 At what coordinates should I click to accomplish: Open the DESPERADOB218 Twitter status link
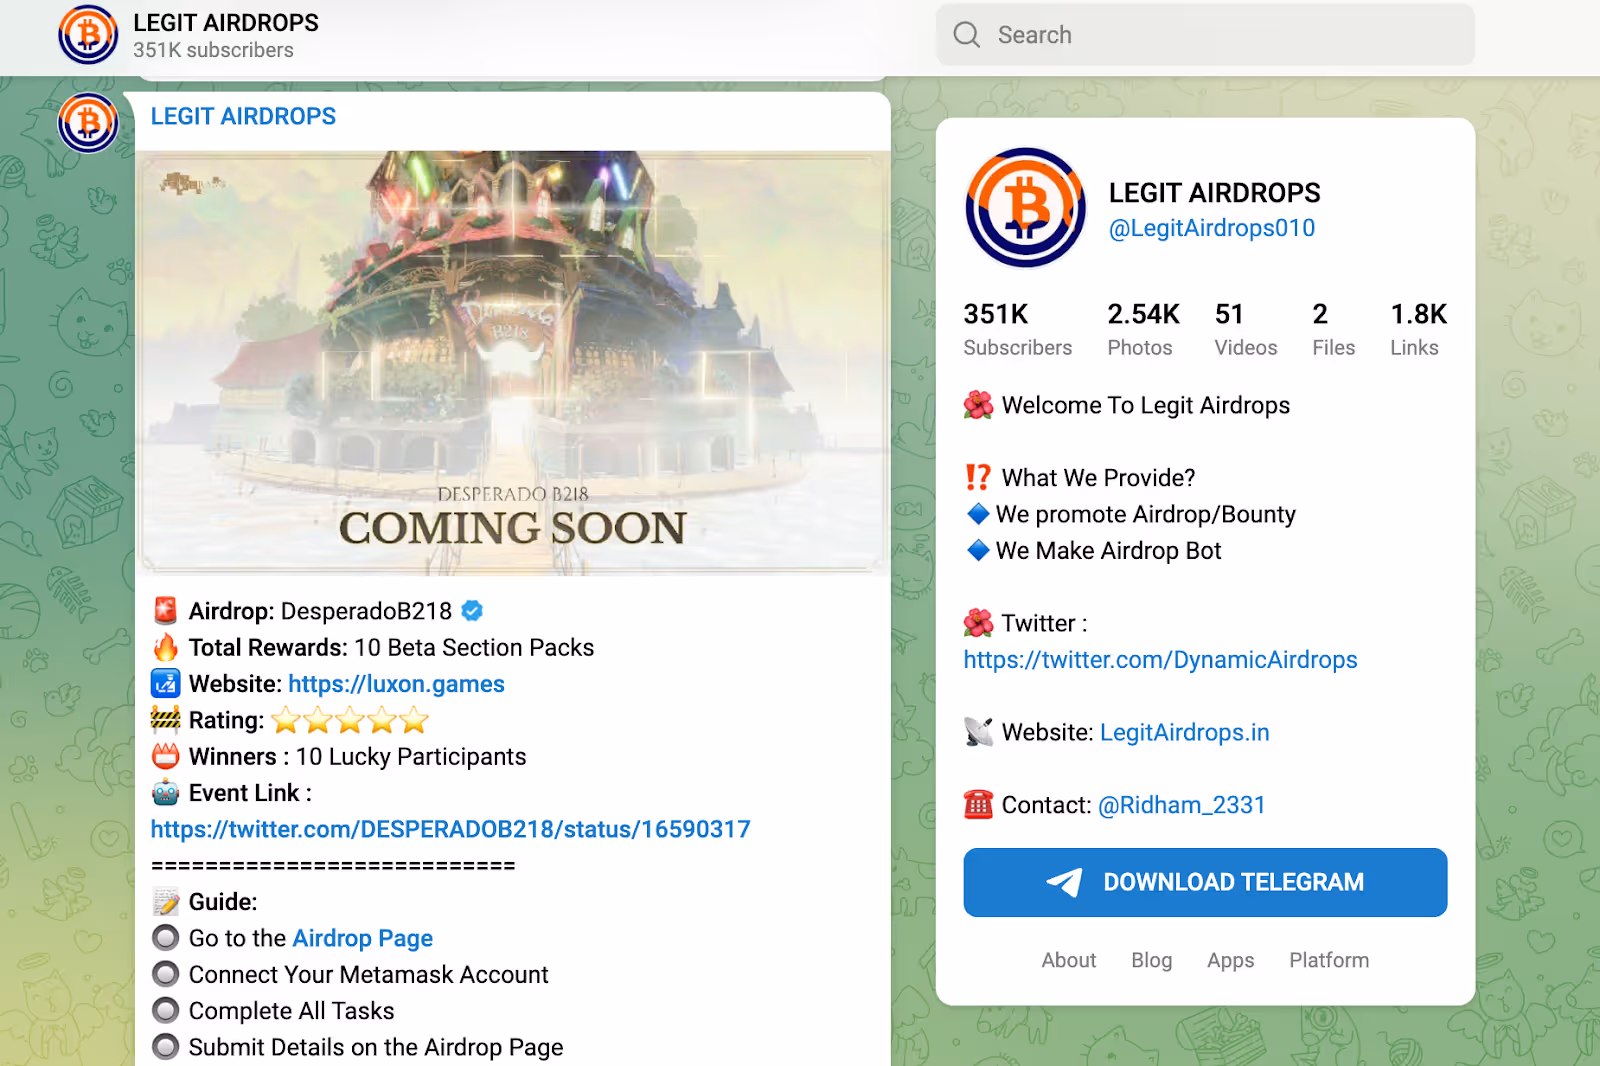click(450, 829)
